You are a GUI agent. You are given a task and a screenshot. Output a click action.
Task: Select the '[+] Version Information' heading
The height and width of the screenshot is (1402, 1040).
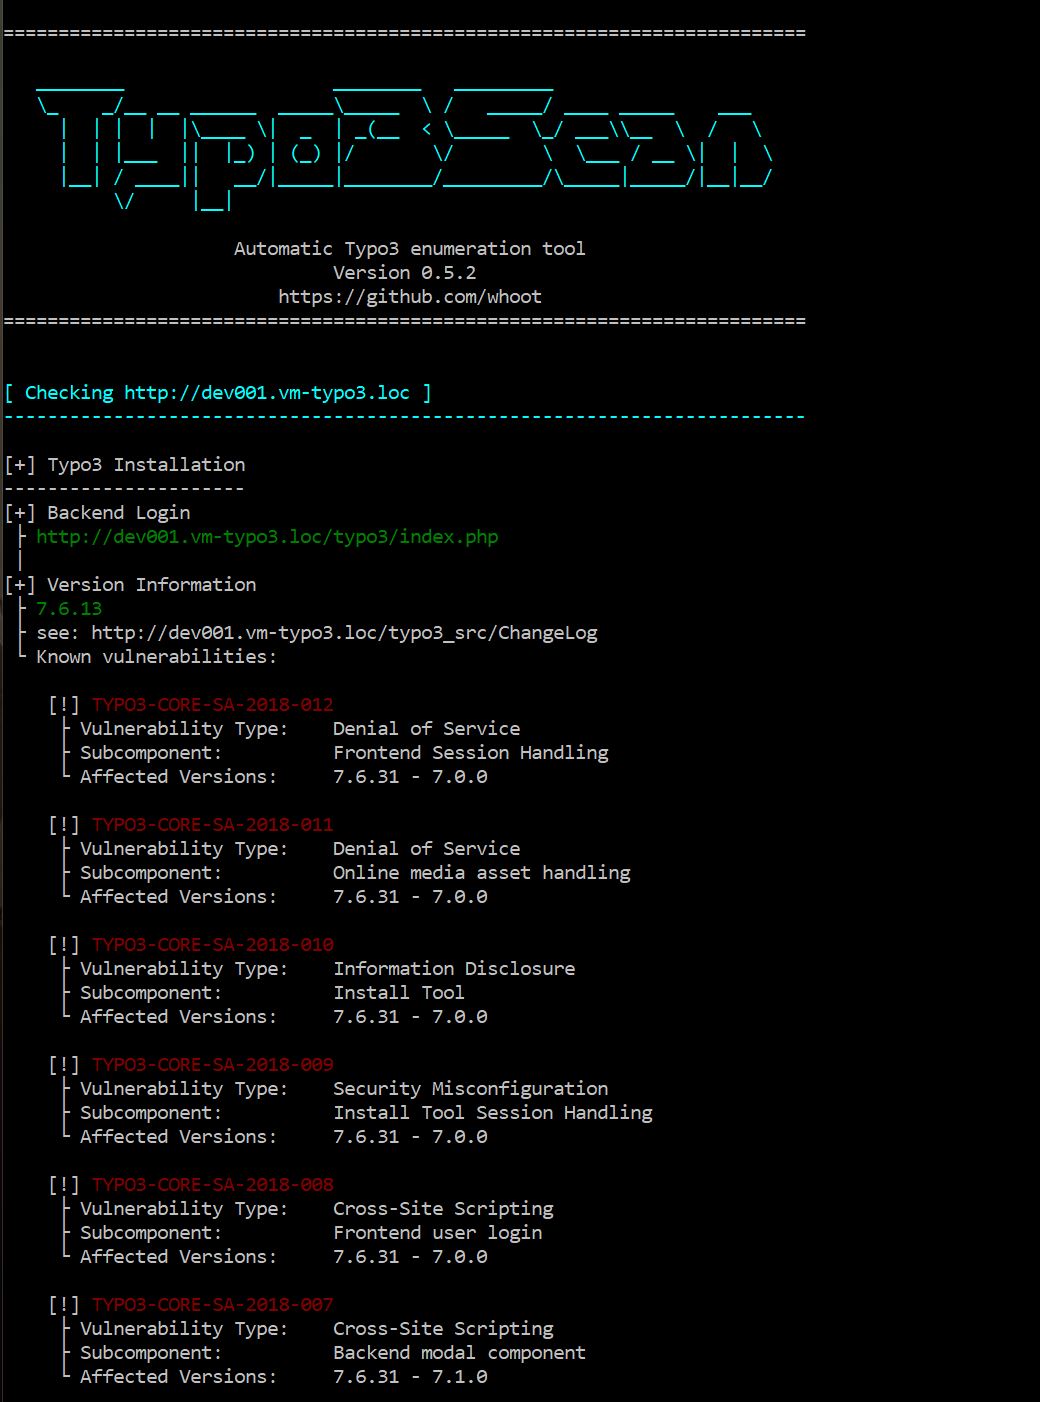tap(131, 585)
